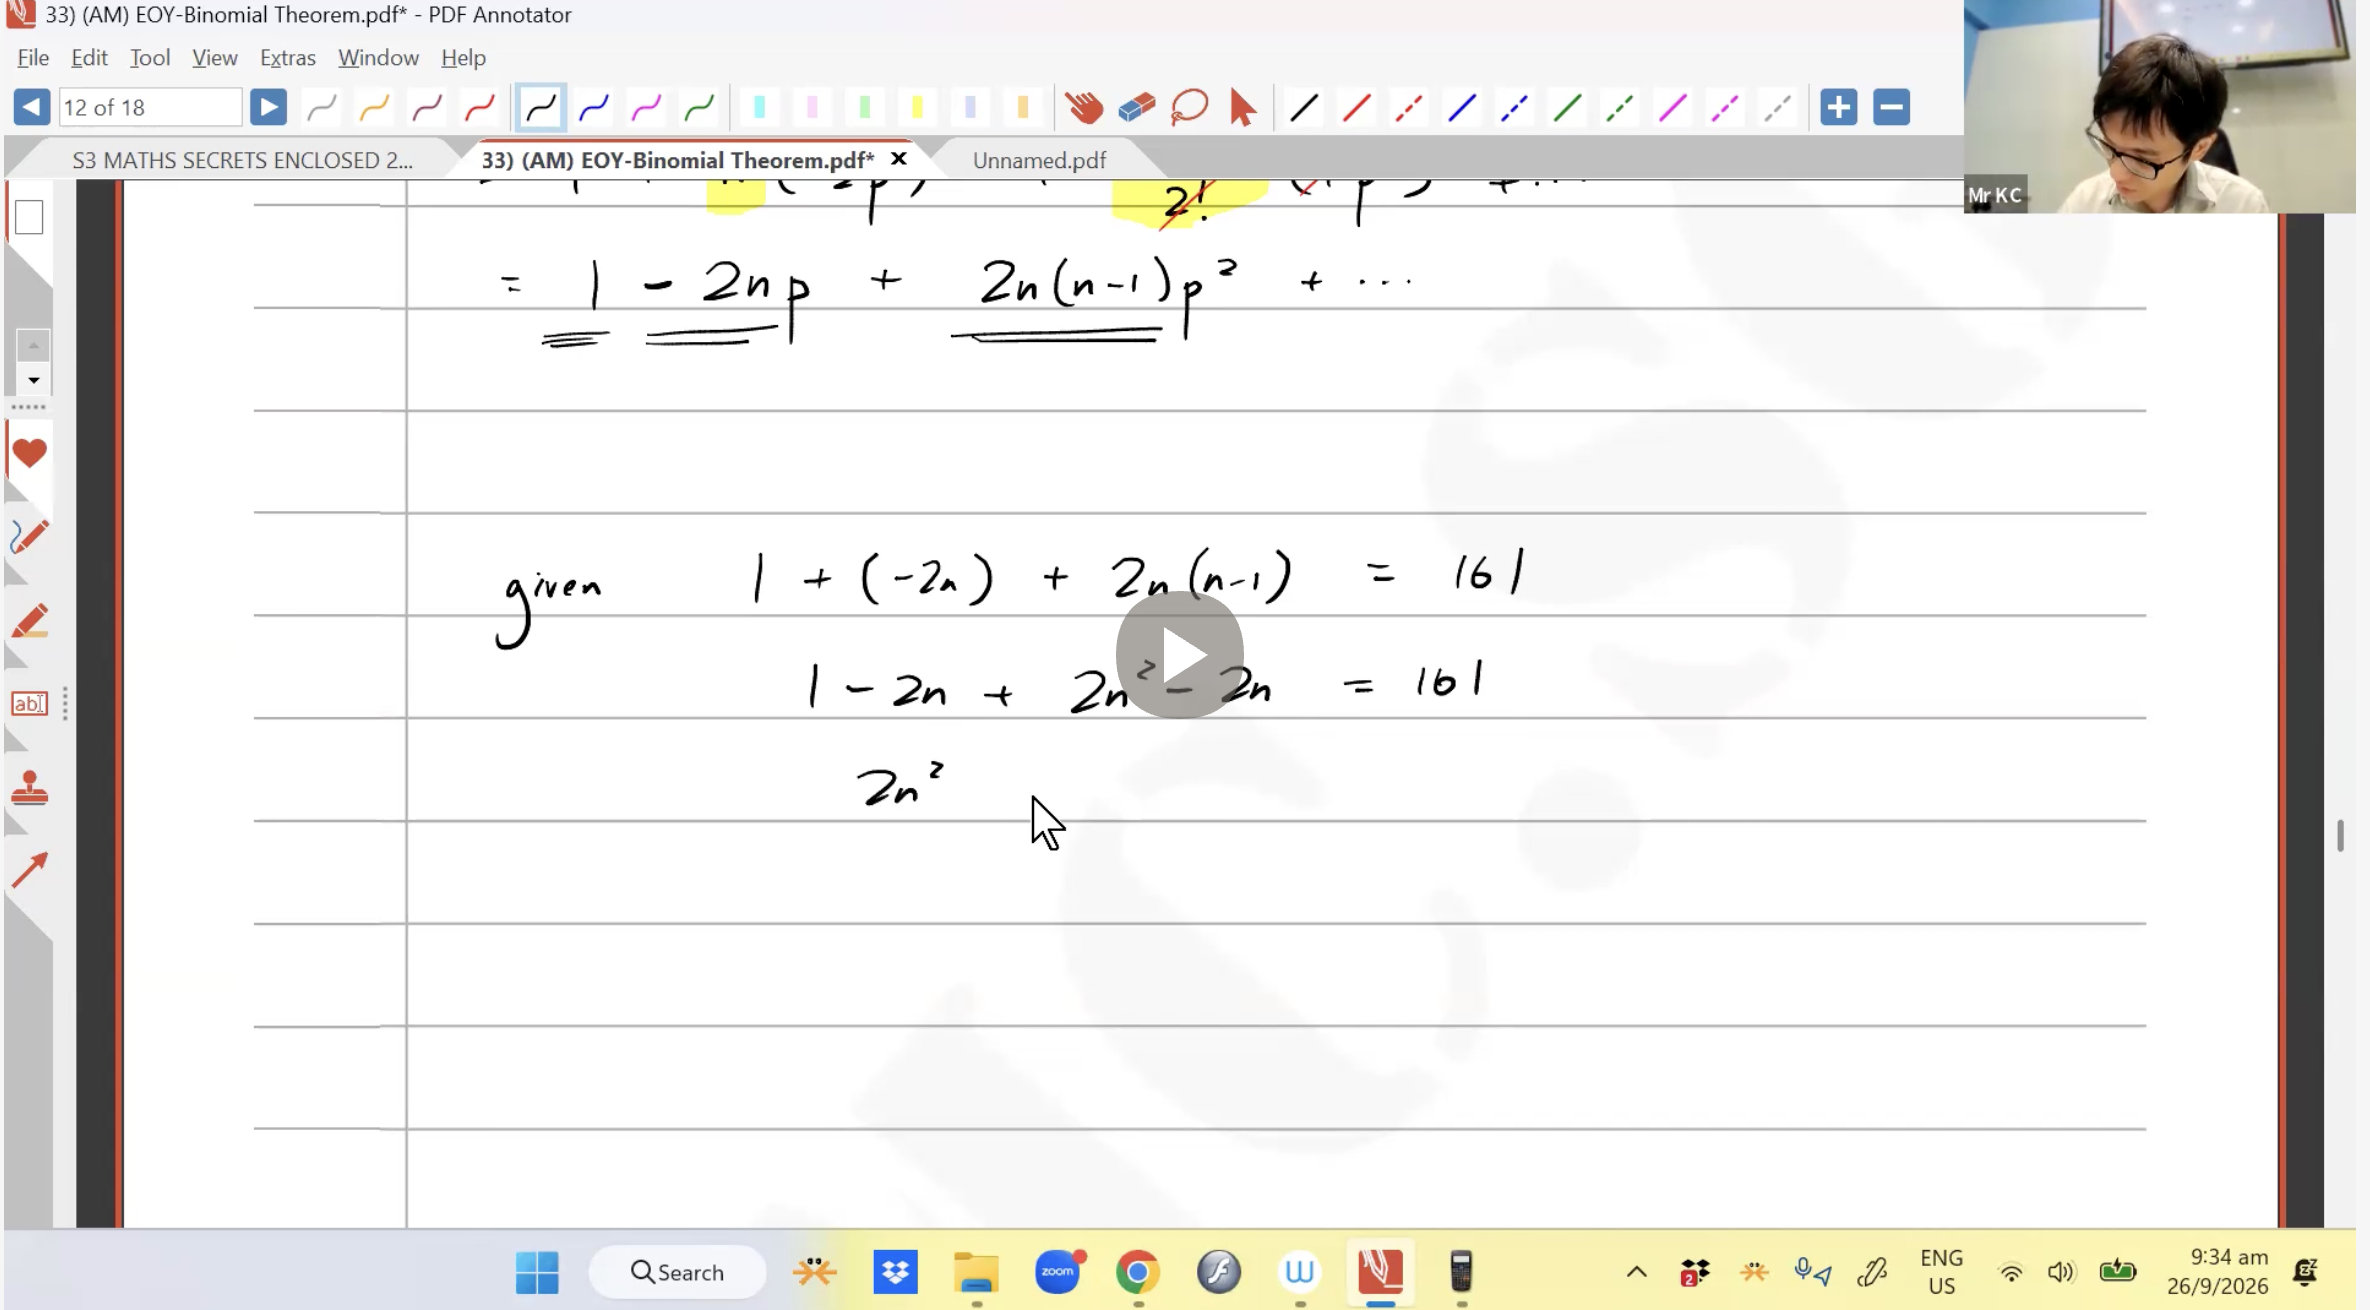
Task: Select the orange pen preset
Action: coord(374,107)
